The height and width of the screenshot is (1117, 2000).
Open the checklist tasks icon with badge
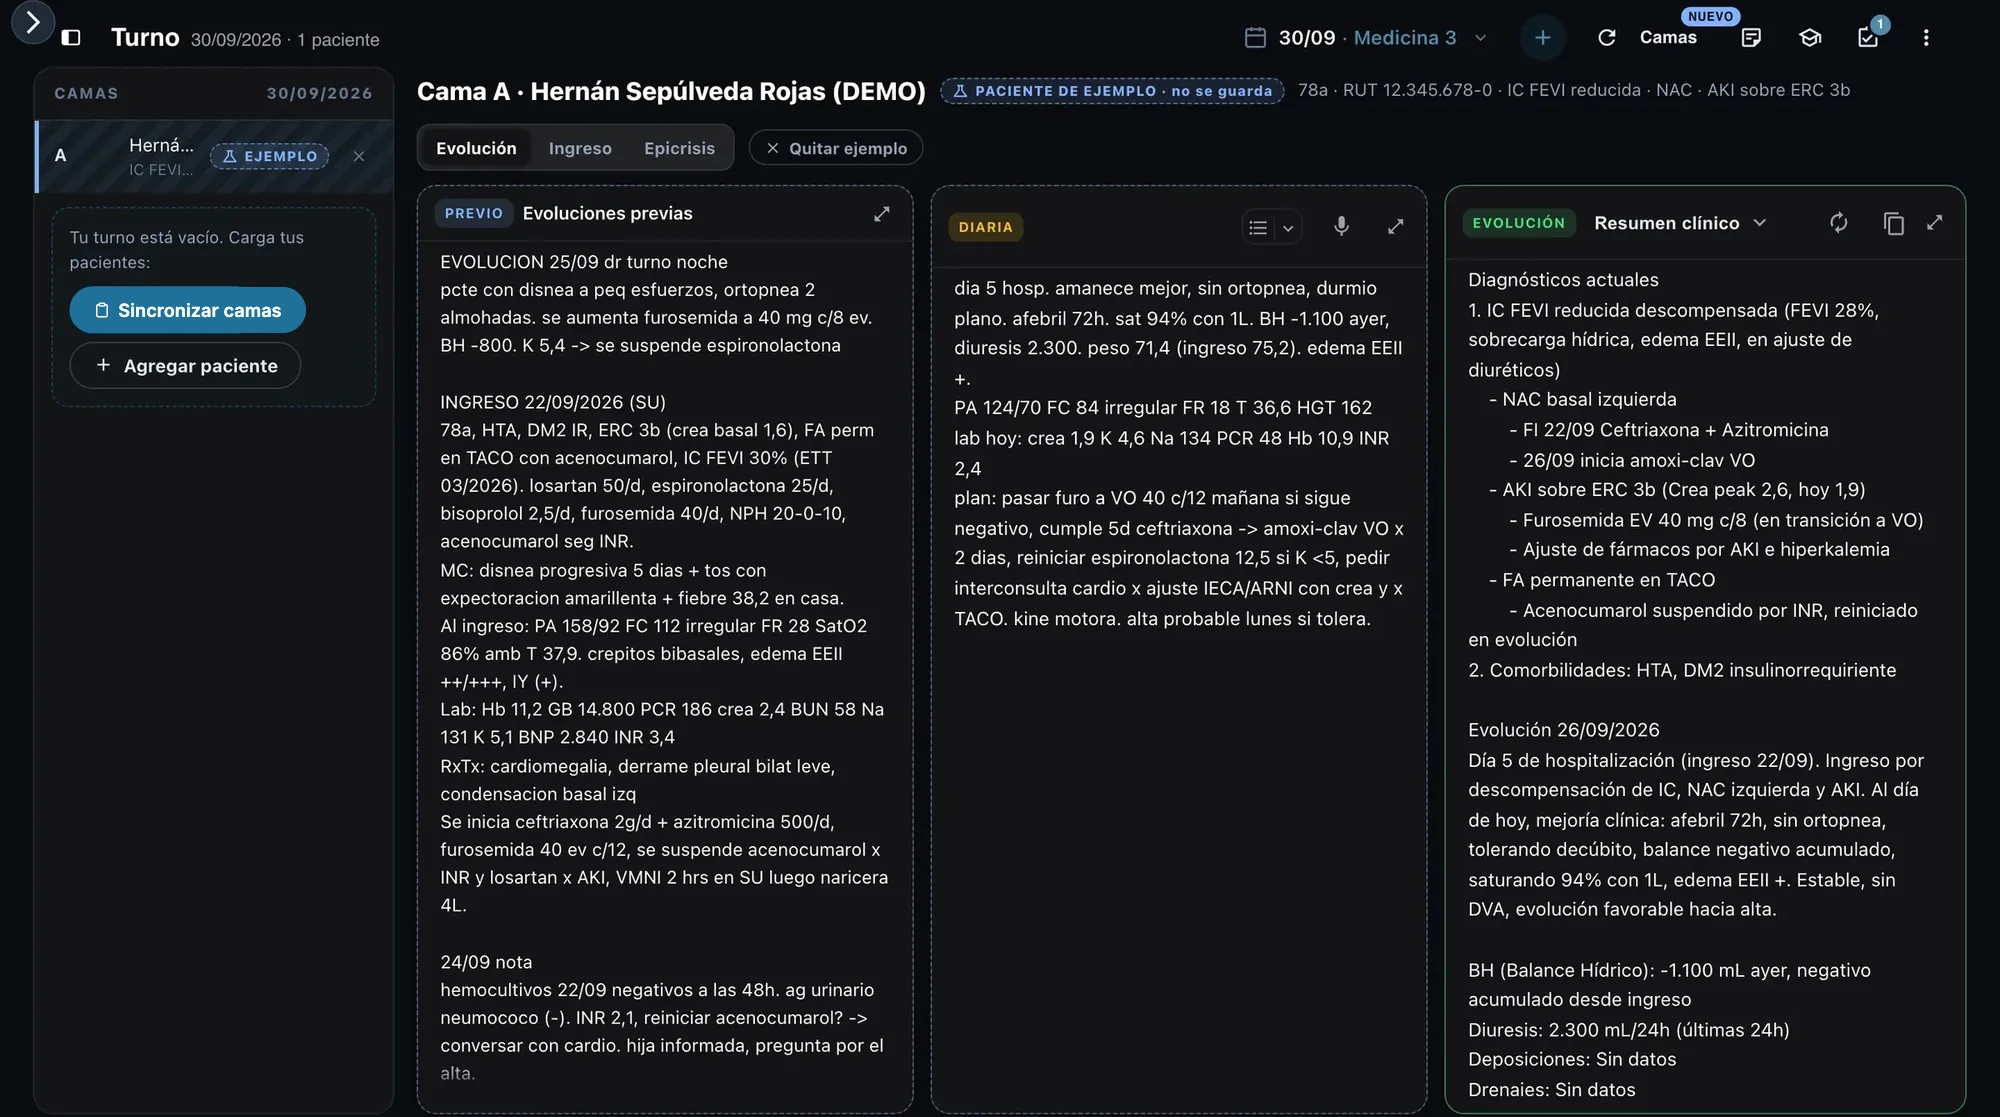[x=1868, y=38]
